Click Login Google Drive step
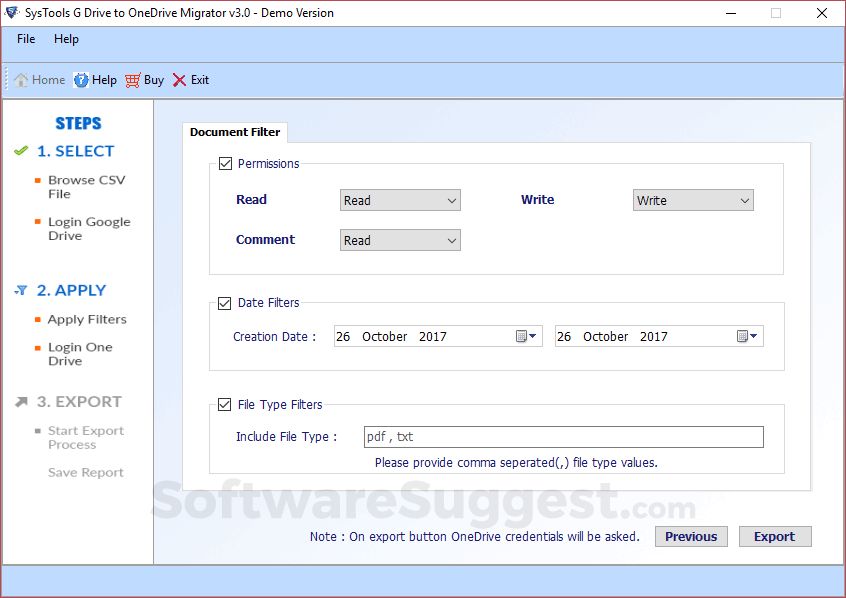Viewport: 846px width, 598px height. tap(89, 229)
